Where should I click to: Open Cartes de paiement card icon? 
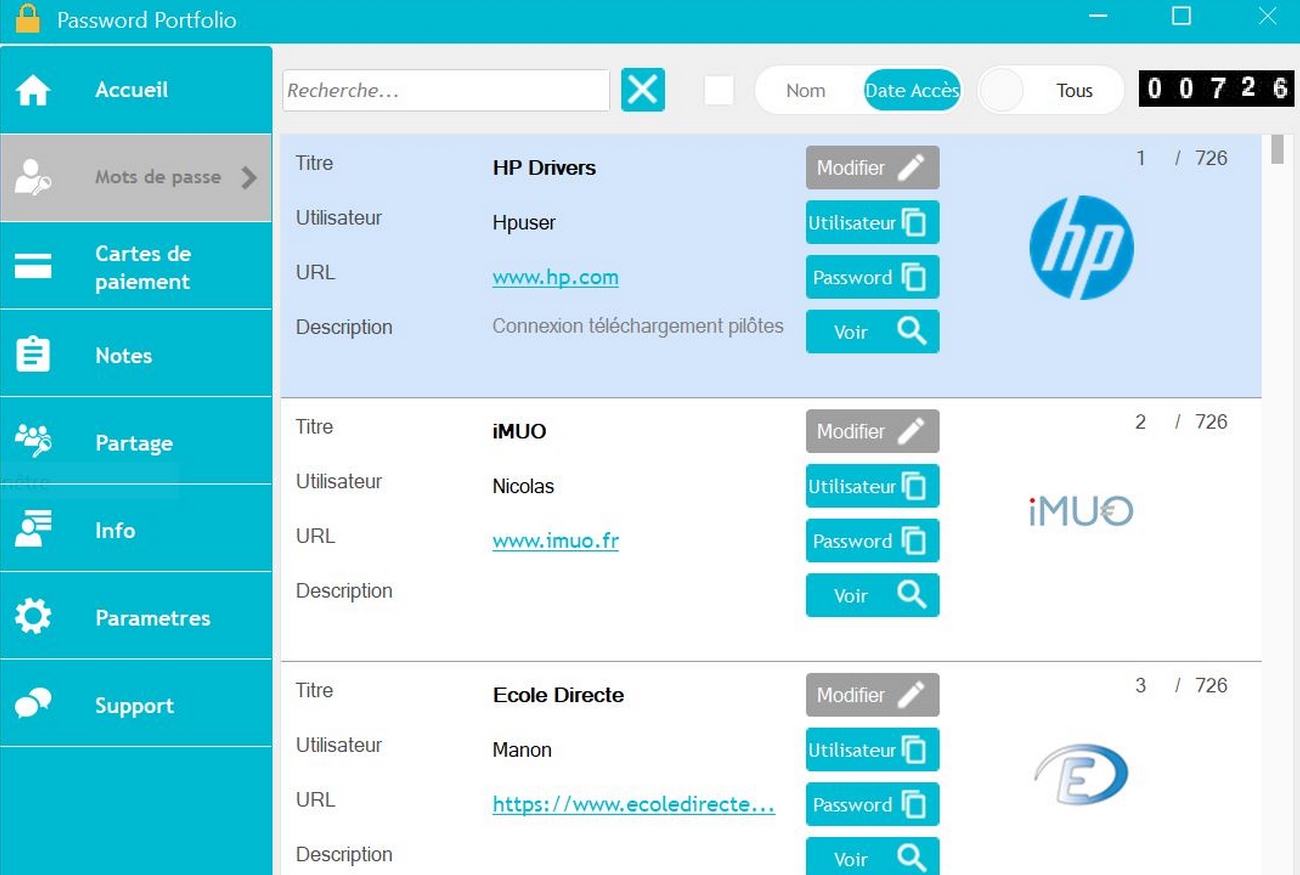[33, 267]
